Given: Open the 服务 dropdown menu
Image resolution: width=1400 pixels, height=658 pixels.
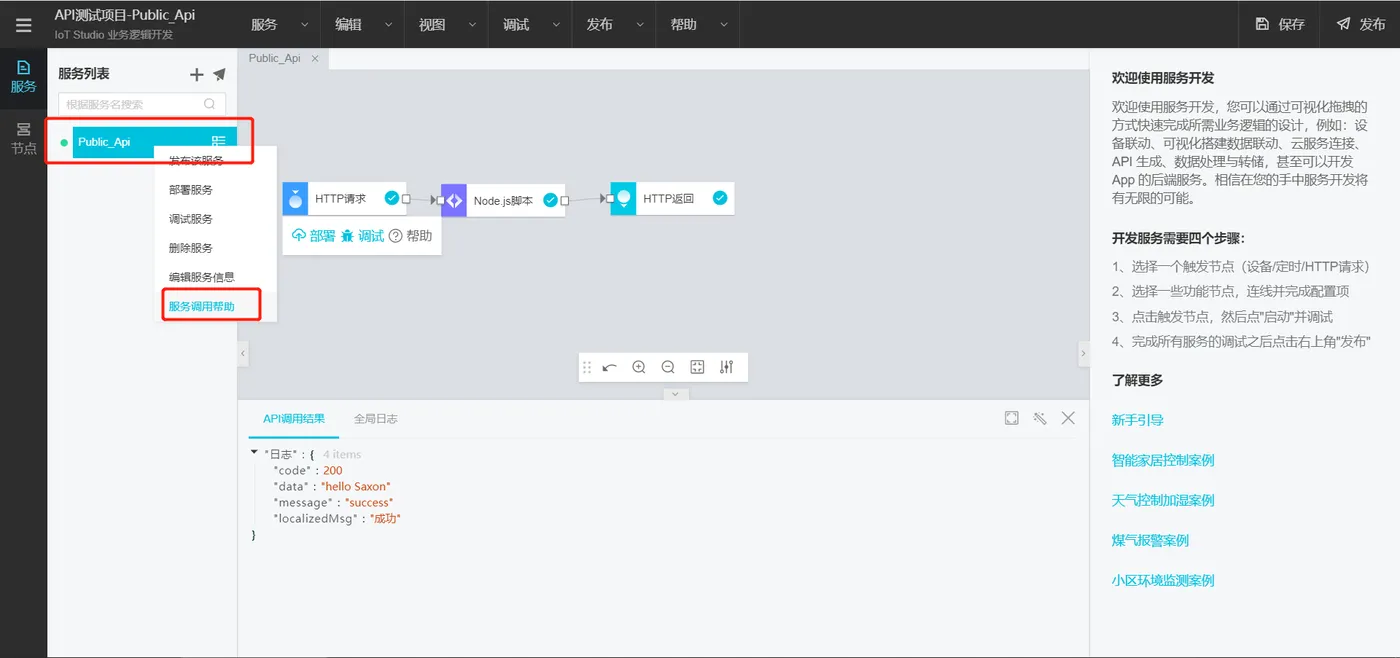Looking at the screenshot, I should [277, 24].
